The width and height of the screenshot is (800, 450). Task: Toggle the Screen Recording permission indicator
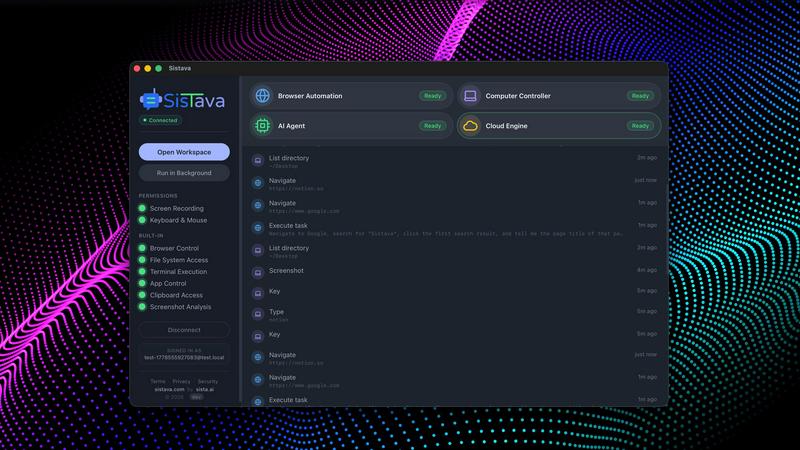(142, 208)
